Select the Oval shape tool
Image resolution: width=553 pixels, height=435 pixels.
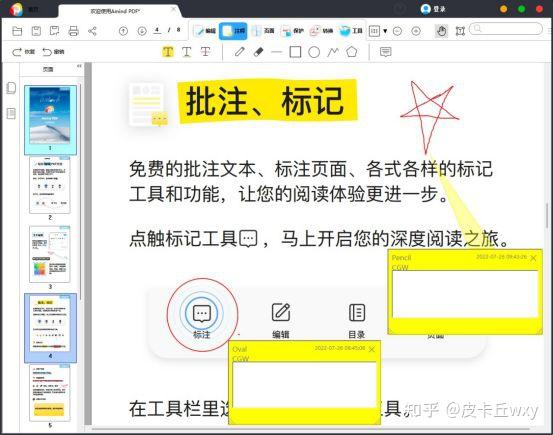coord(314,52)
